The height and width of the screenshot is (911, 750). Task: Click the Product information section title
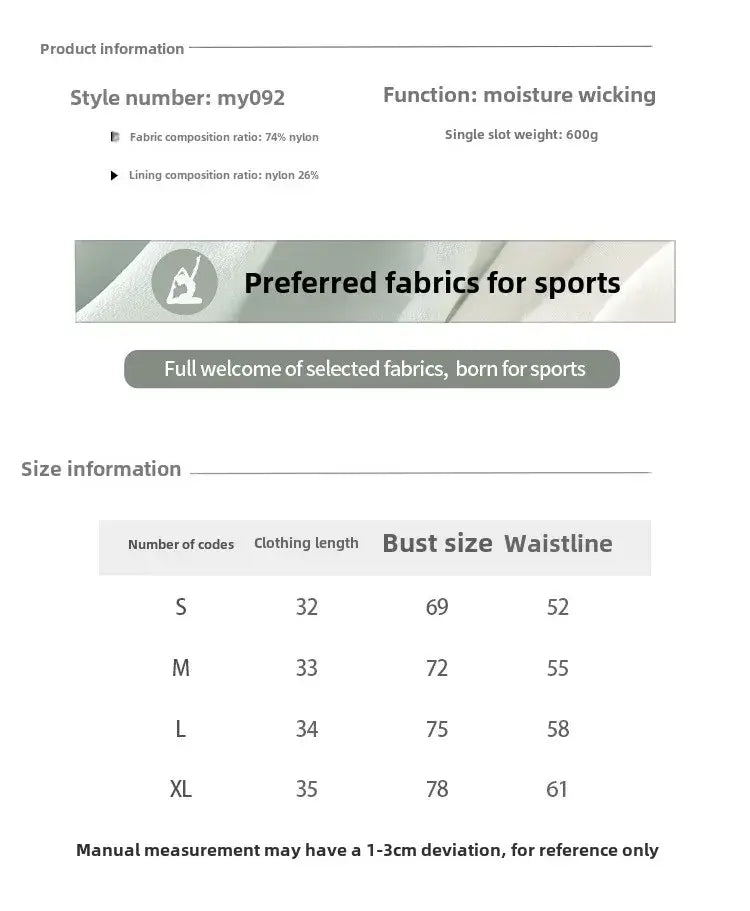click(112, 49)
